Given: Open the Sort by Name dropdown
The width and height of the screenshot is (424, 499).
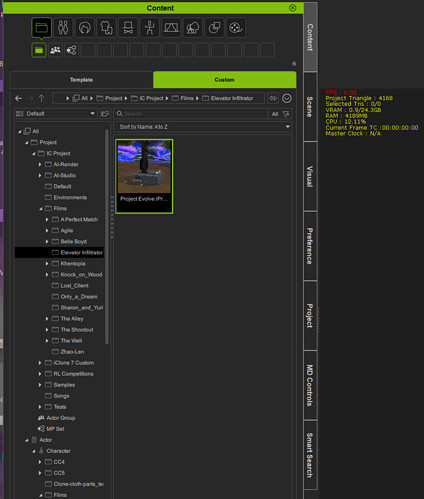Looking at the screenshot, I should 203,127.
